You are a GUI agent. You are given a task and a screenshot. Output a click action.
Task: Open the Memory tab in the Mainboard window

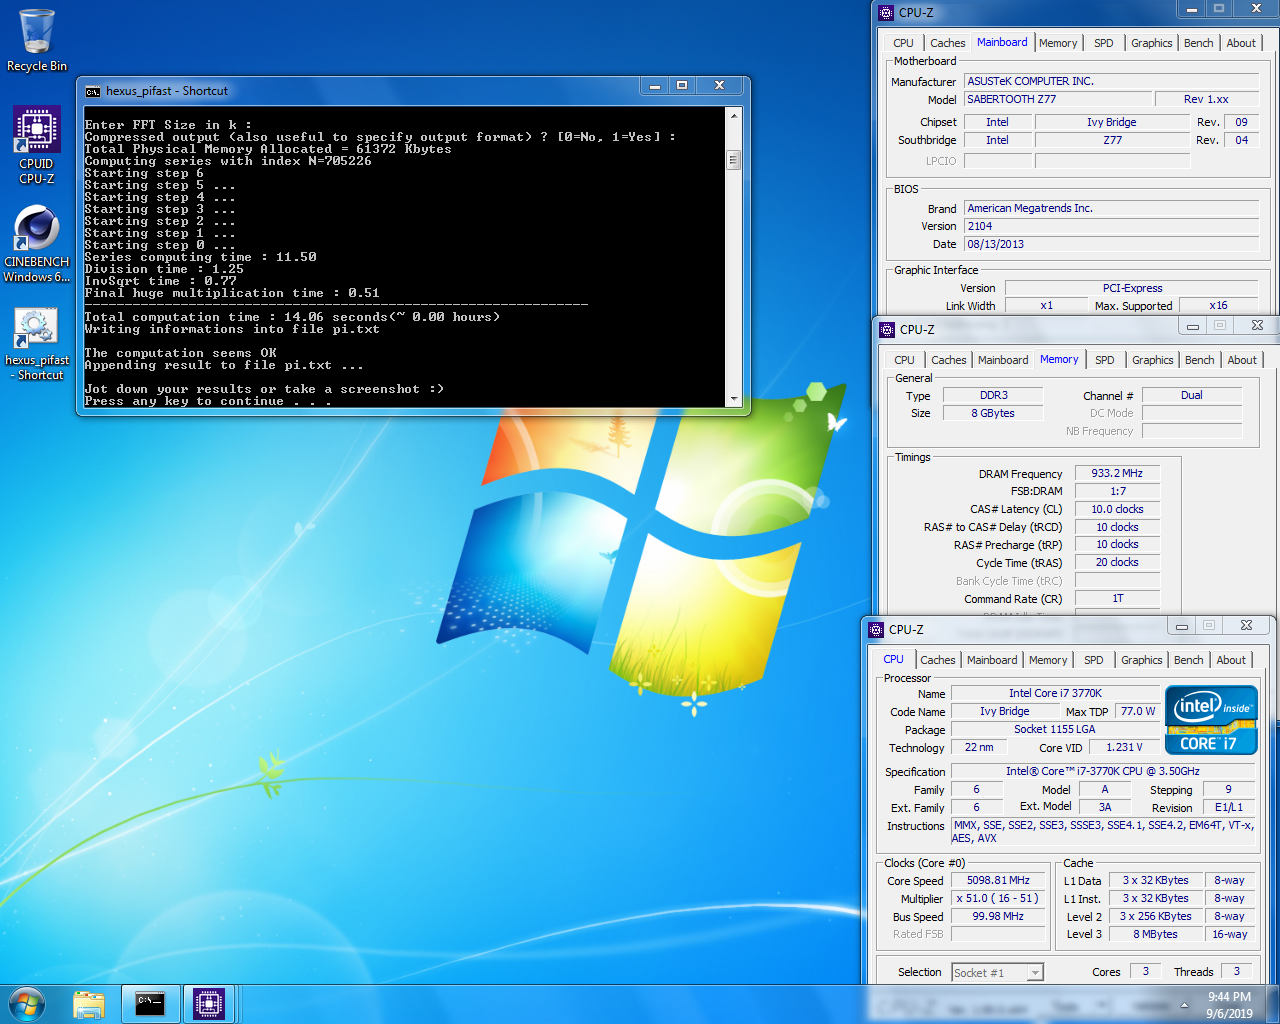(1058, 43)
